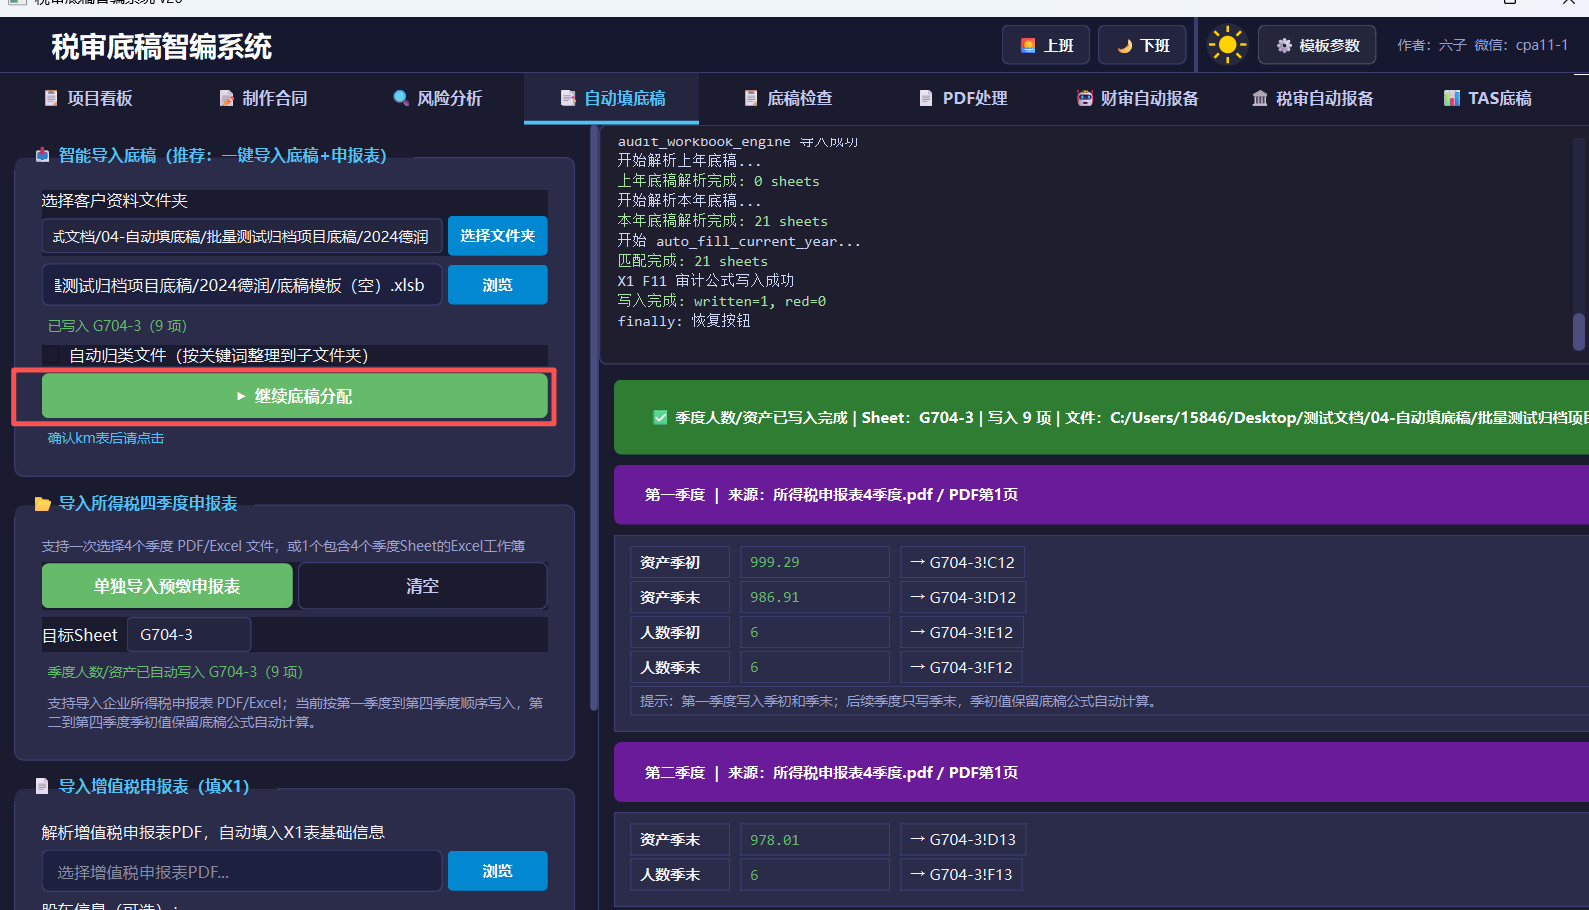Open the 底稿检查 document icon
Screen dimensions: 1589x910
pyautogui.click(x=751, y=98)
